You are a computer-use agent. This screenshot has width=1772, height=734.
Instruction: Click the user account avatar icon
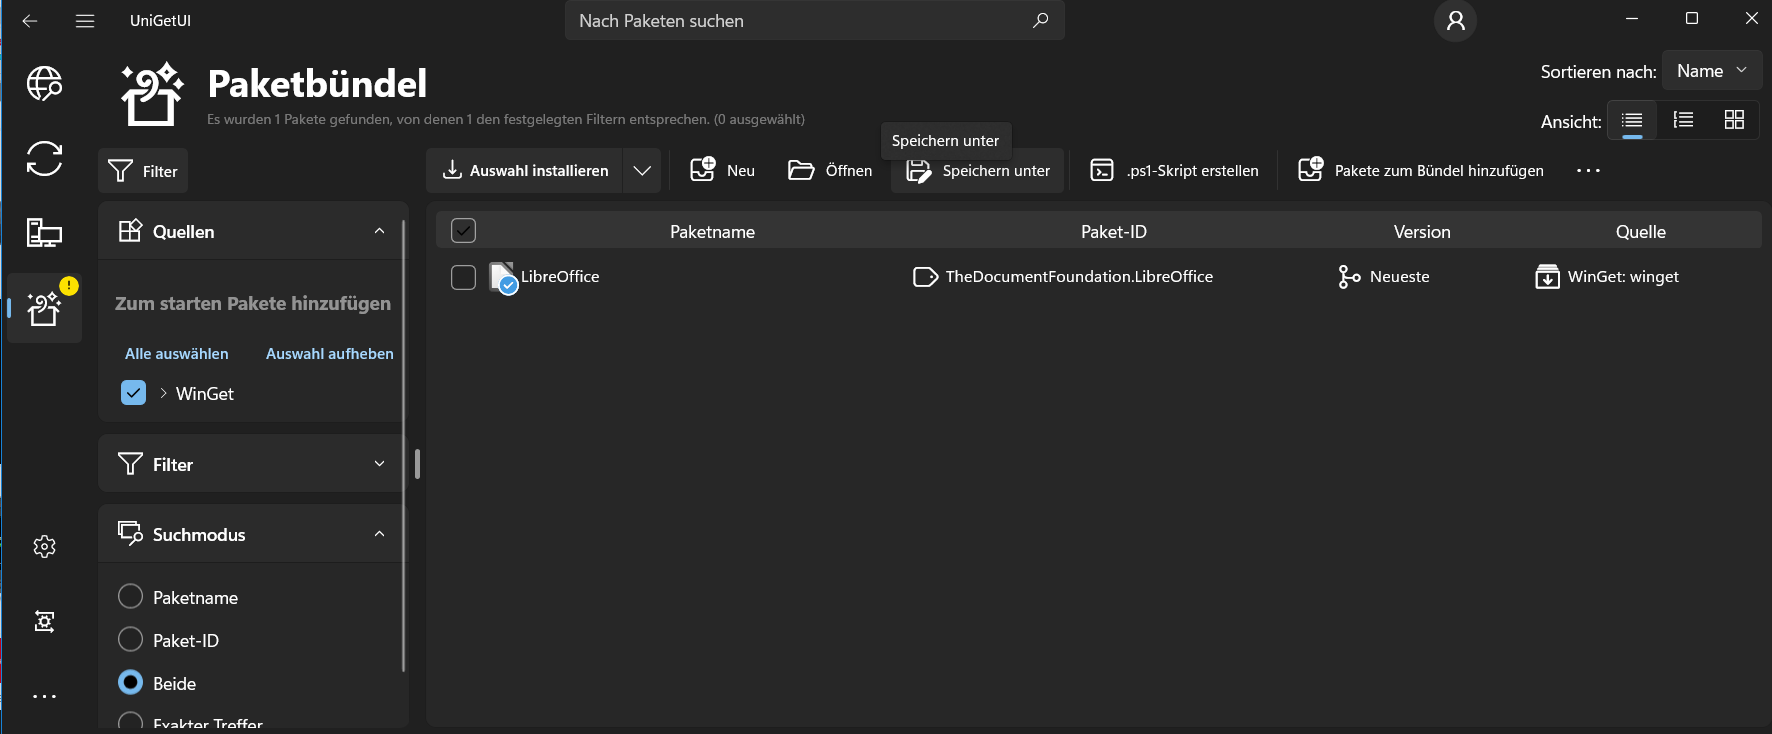coord(1455,21)
